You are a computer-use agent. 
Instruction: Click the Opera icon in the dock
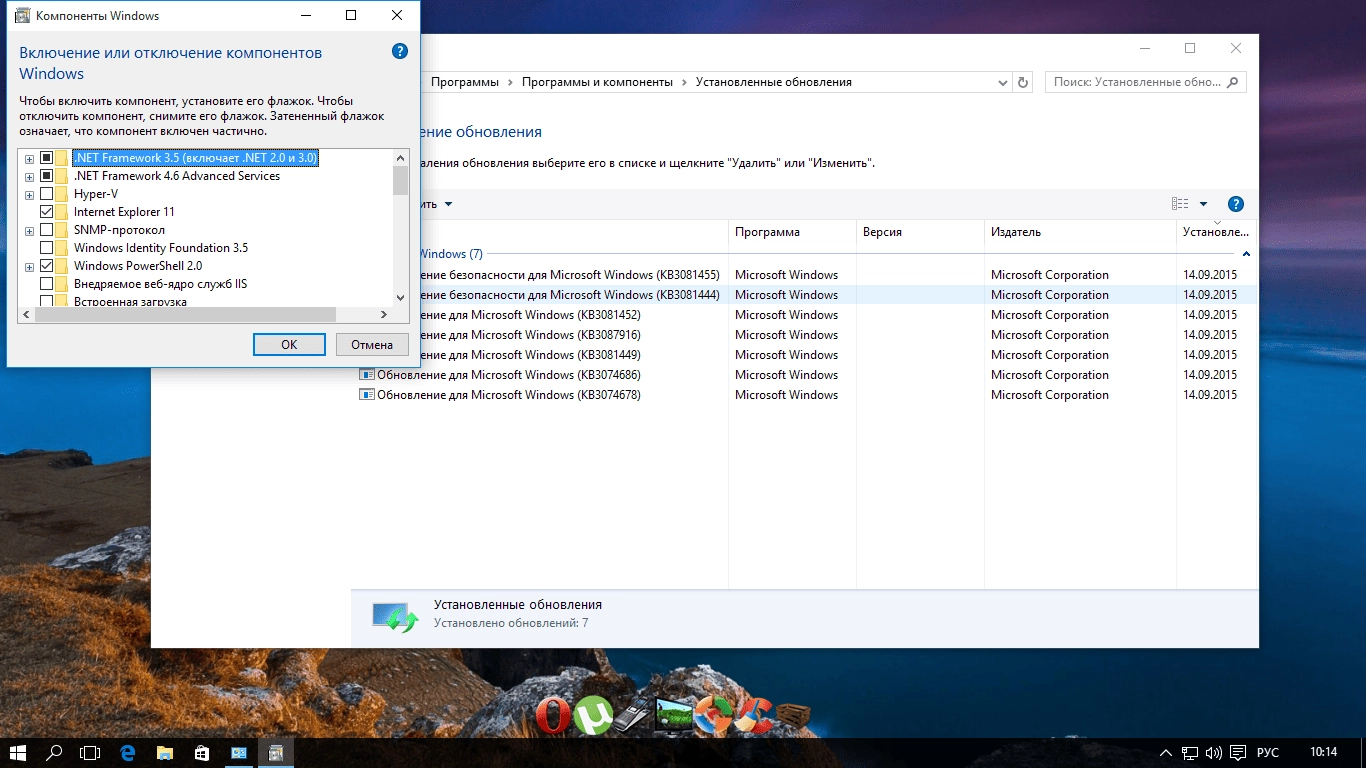[552, 716]
